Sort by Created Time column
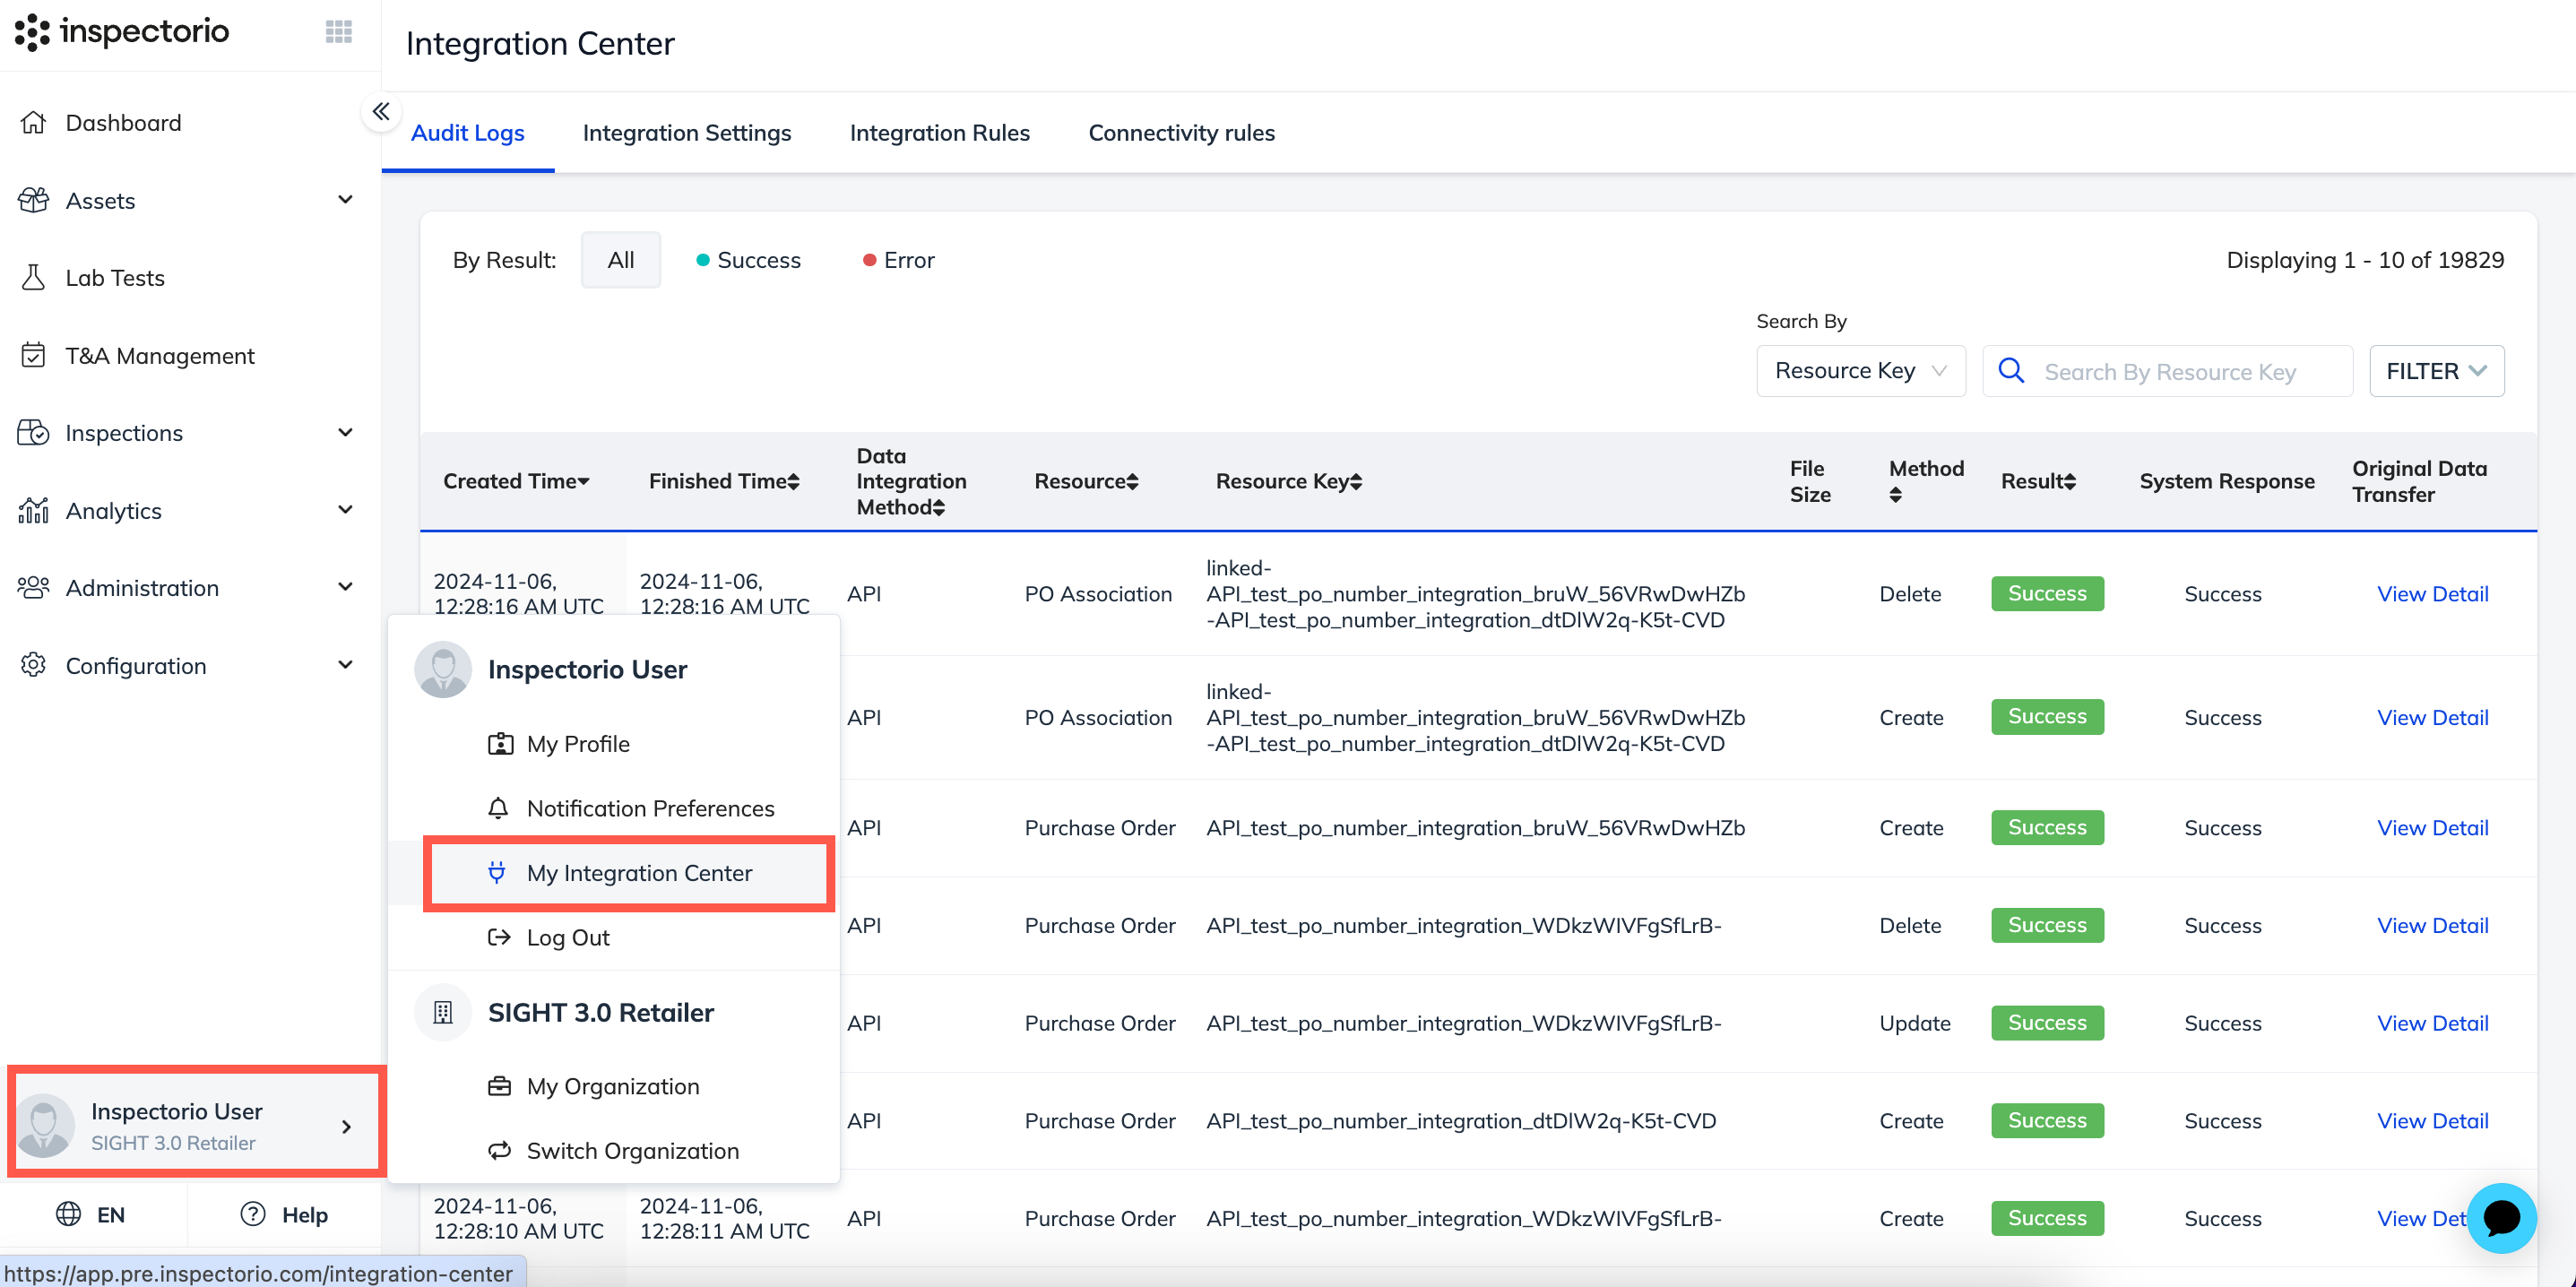The height and width of the screenshot is (1287, 2576). click(516, 481)
